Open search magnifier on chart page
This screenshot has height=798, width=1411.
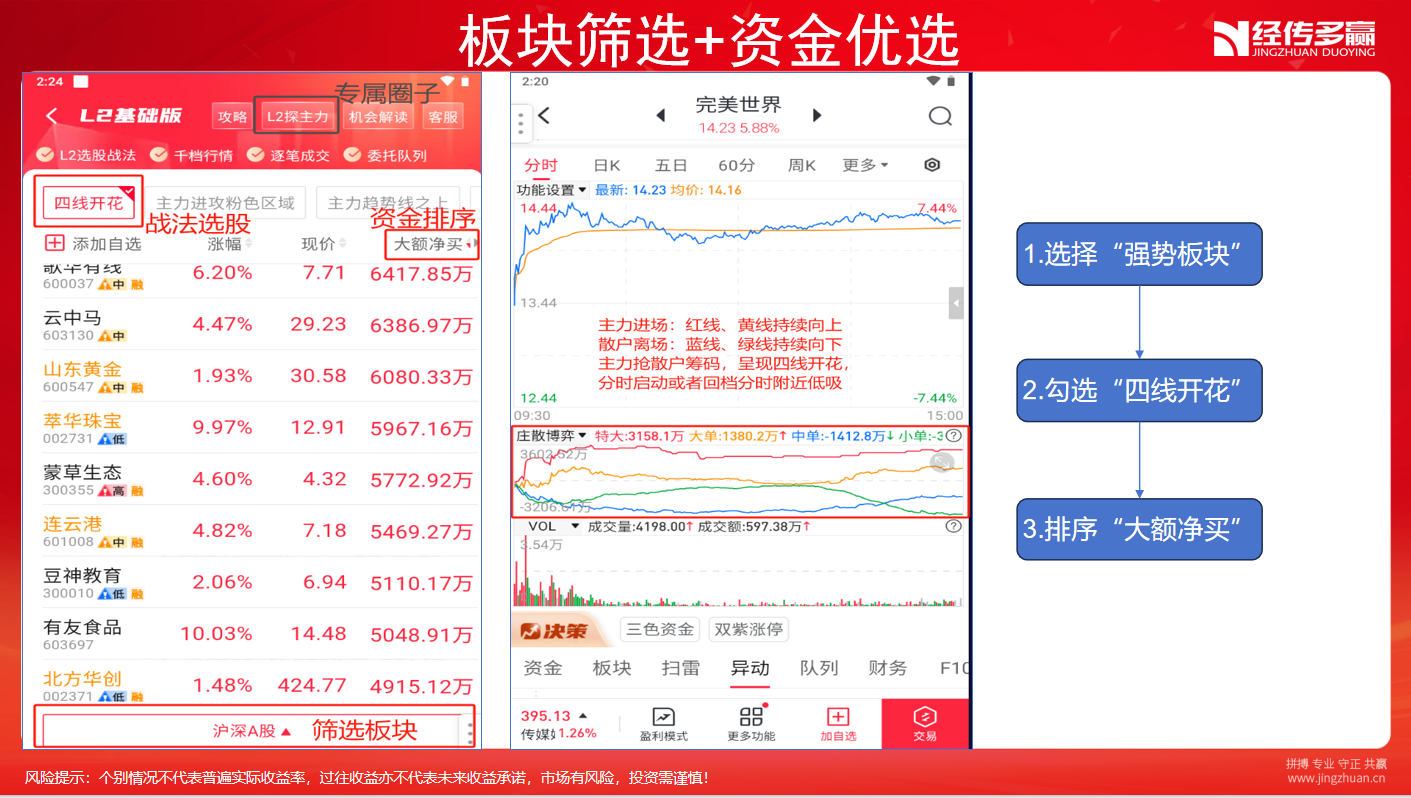(x=940, y=116)
